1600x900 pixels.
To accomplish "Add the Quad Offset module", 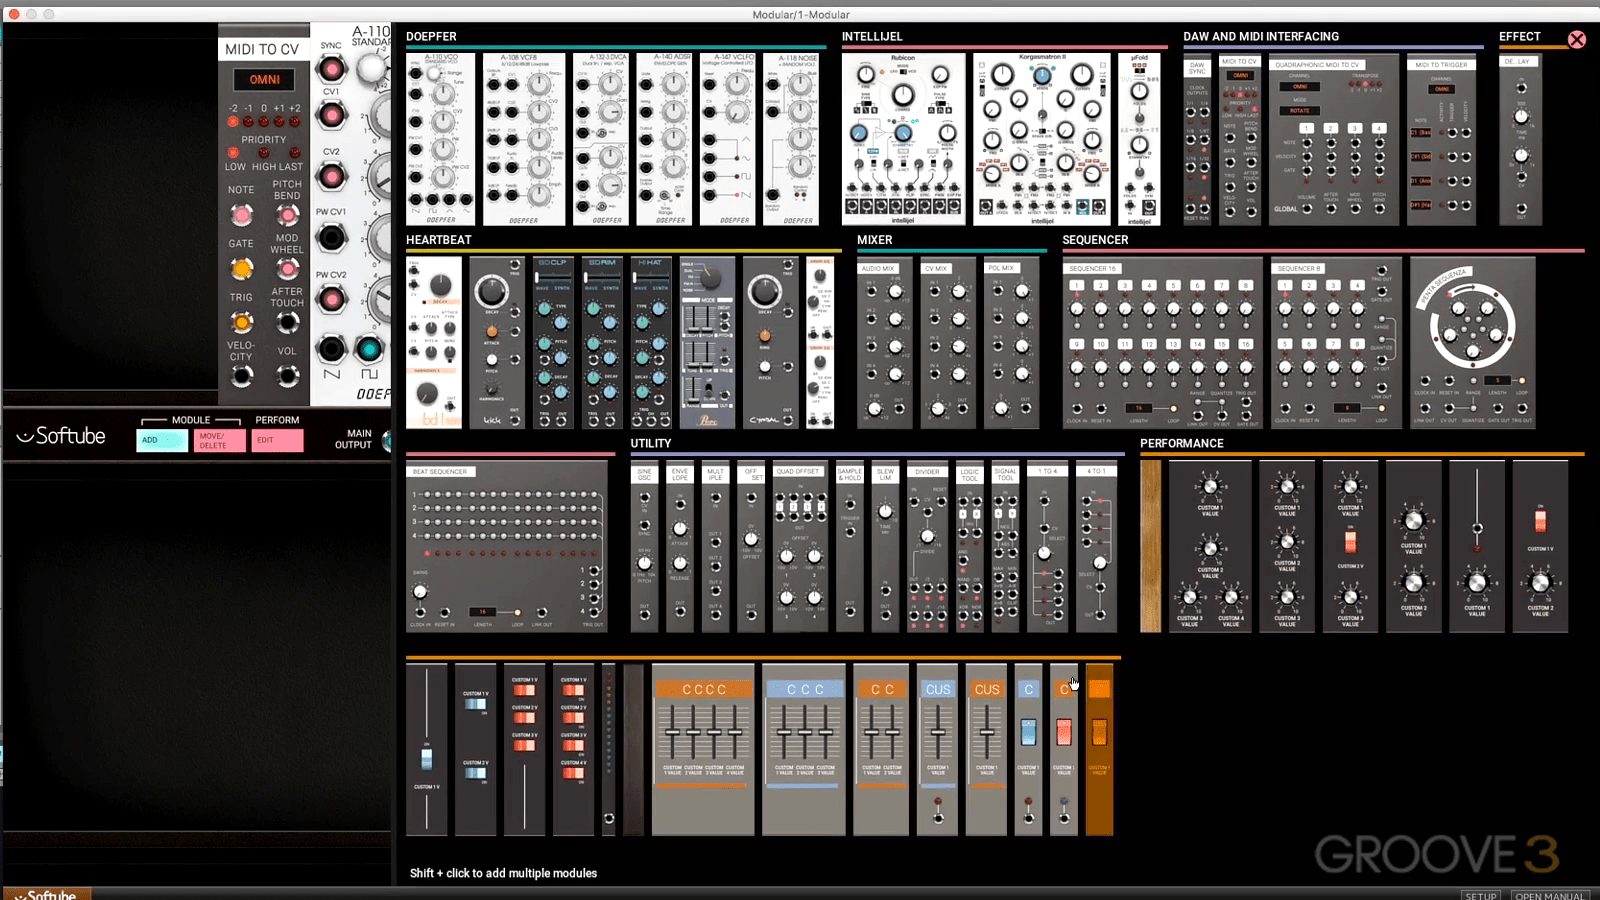I will pos(800,548).
